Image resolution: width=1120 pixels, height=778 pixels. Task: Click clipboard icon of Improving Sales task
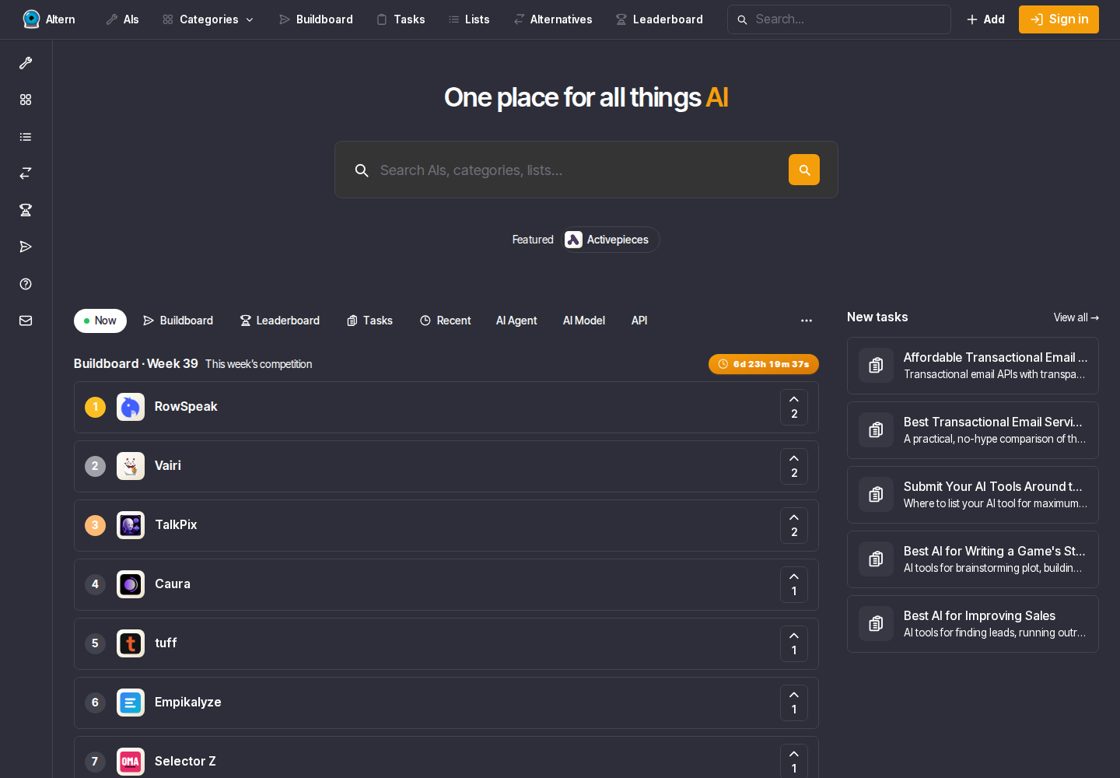coord(876,624)
